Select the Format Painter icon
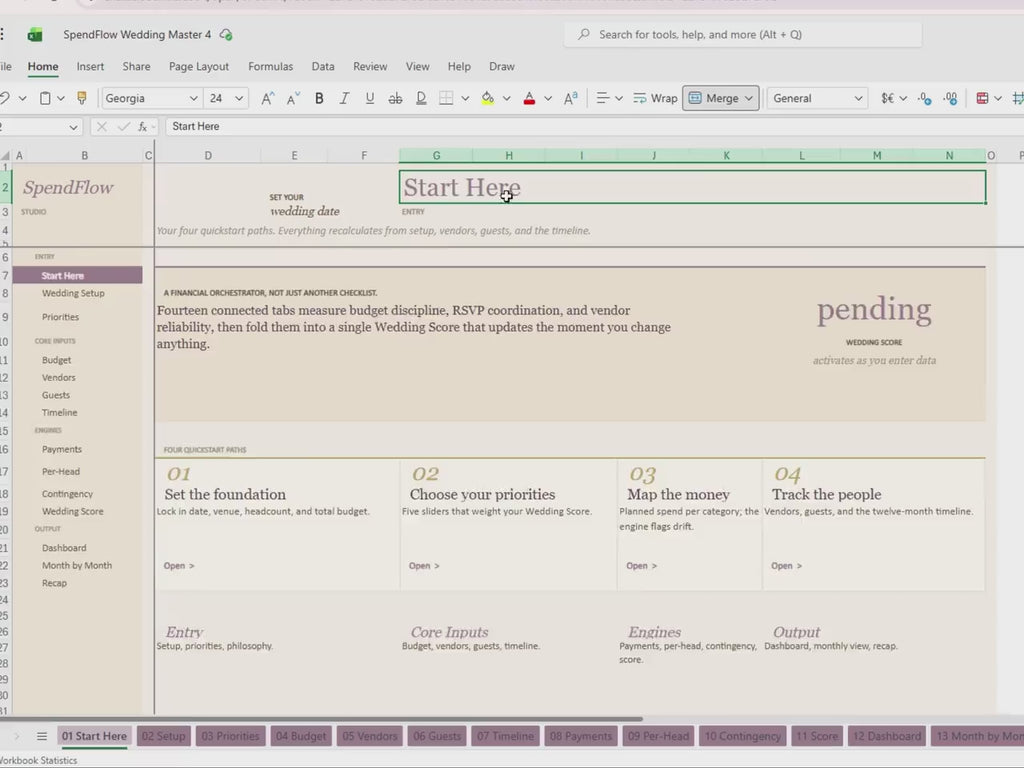This screenshot has width=1024, height=768. [x=82, y=98]
